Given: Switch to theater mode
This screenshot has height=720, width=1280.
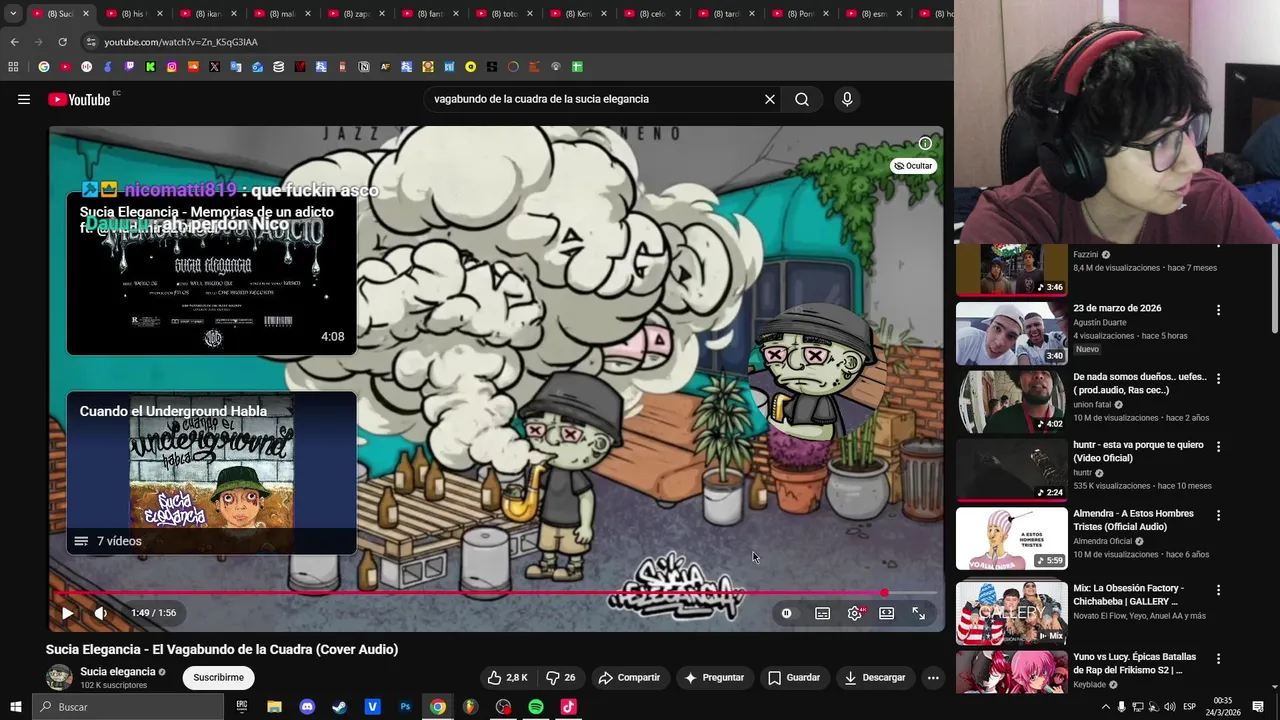Looking at the screenshot, I should (x=887, y=613).
